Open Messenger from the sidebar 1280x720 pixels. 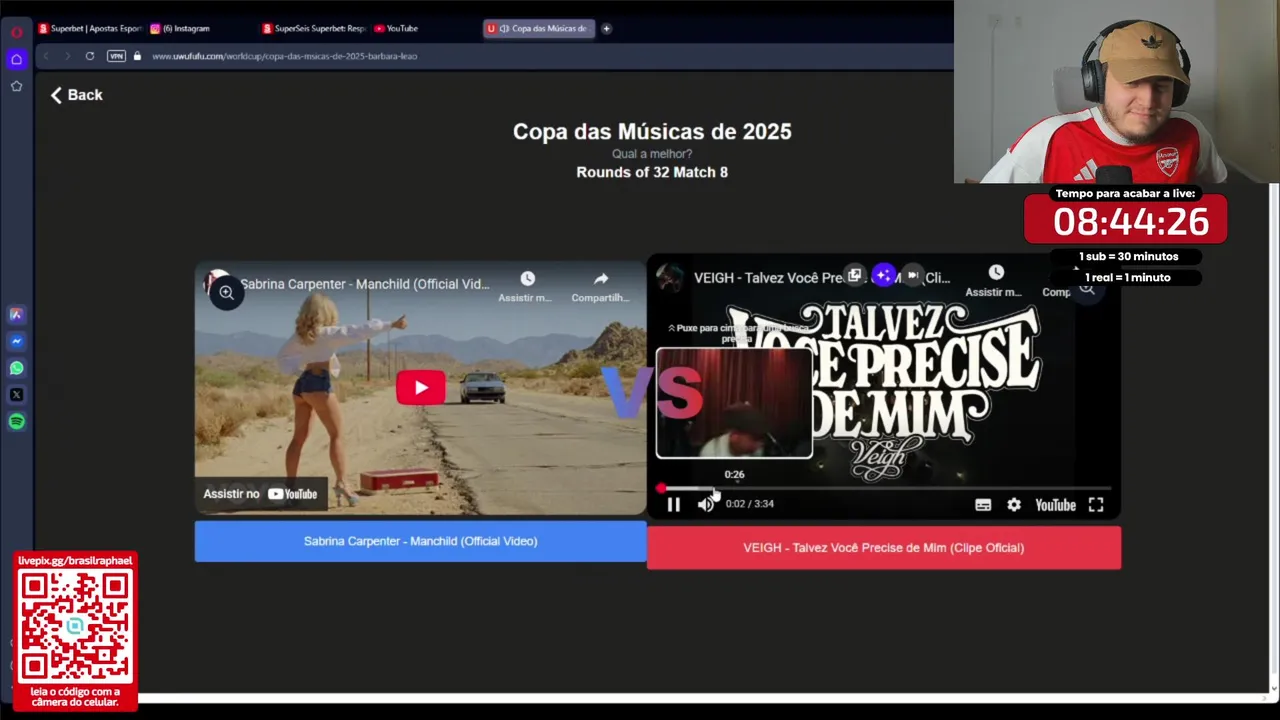16,341
